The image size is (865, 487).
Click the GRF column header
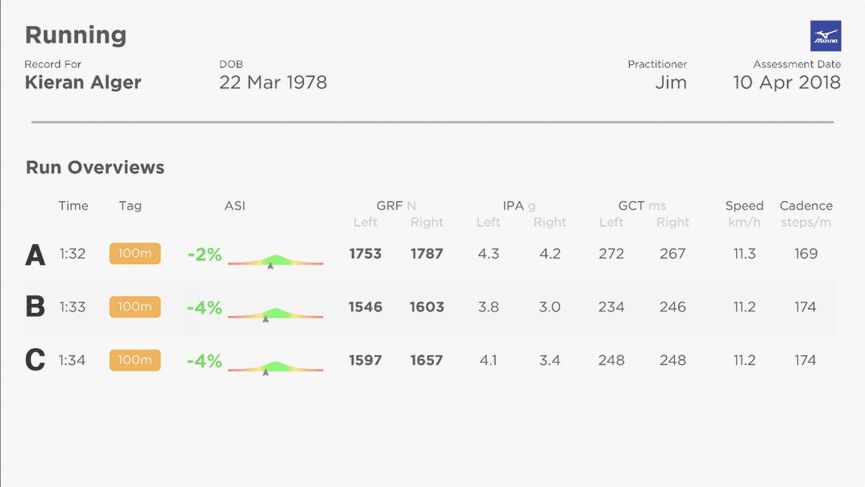point(389,206)
